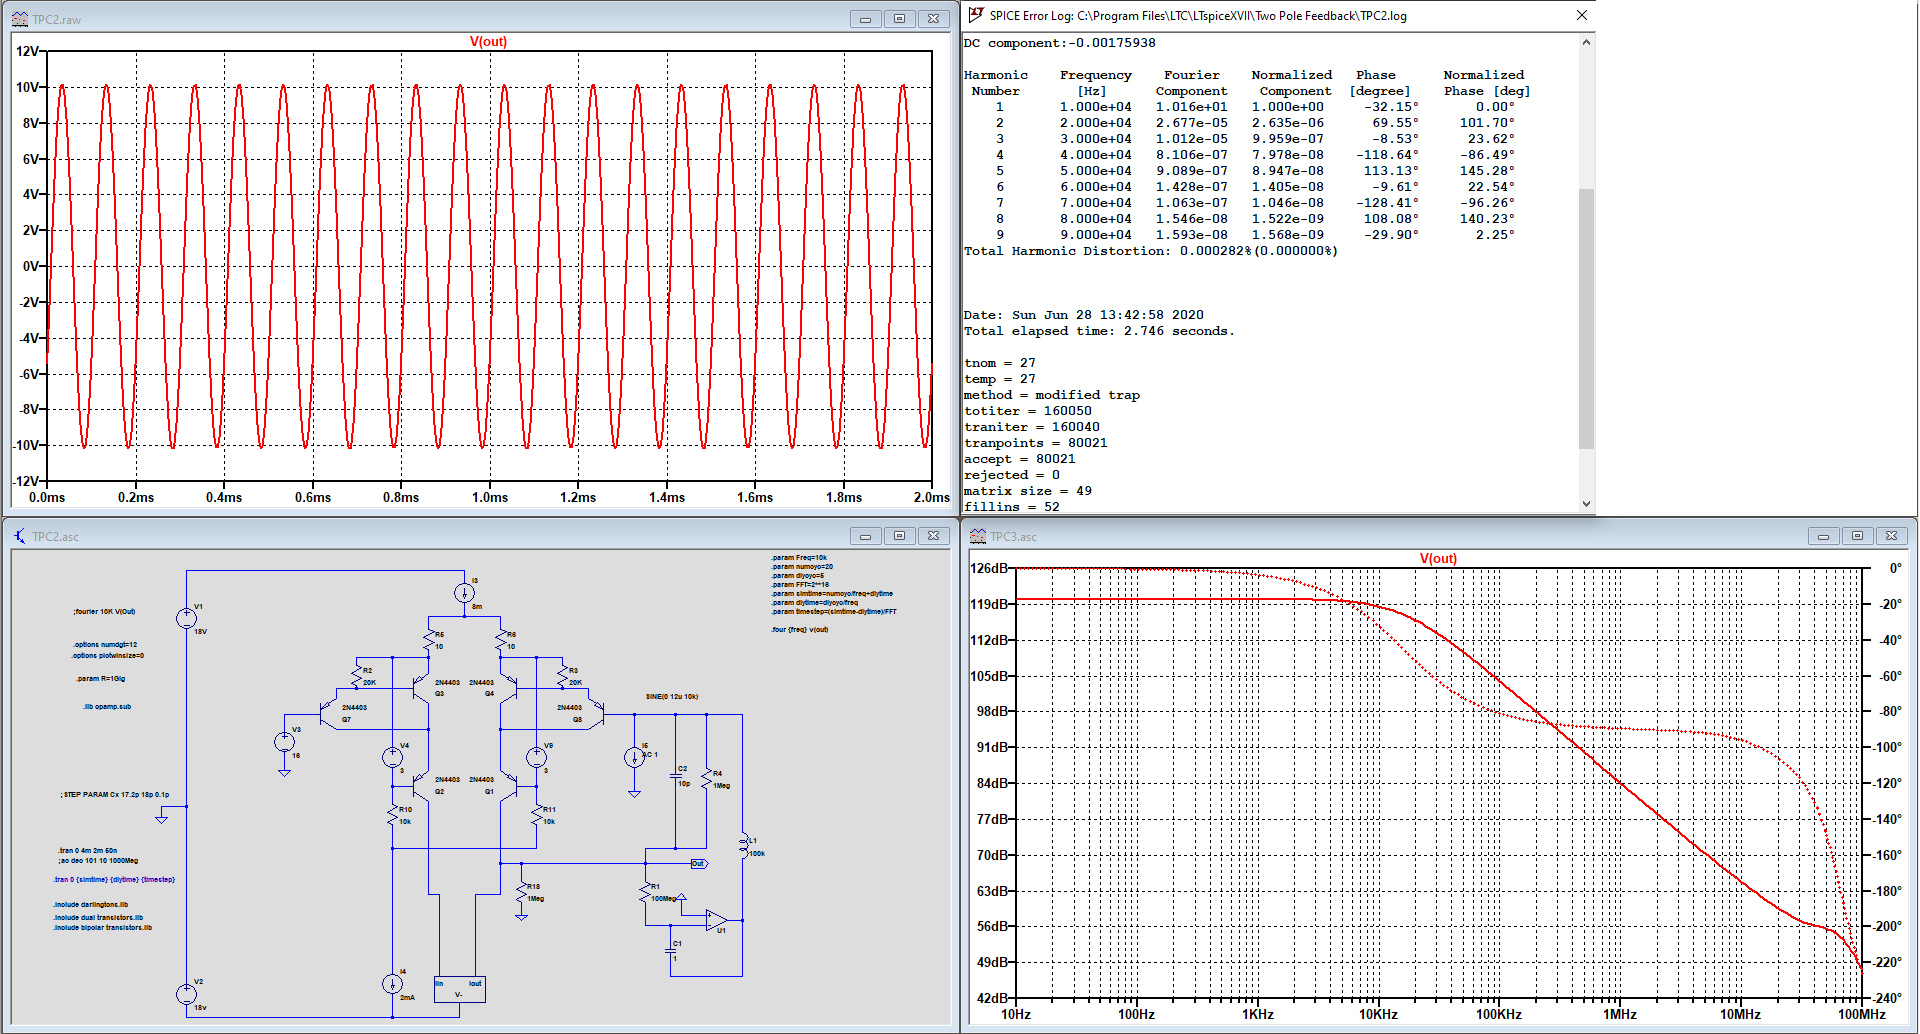Select the R3 20K resistor
This screenshot has height=1034, width=1920.
pyautogui.click(x=563, y=676)
